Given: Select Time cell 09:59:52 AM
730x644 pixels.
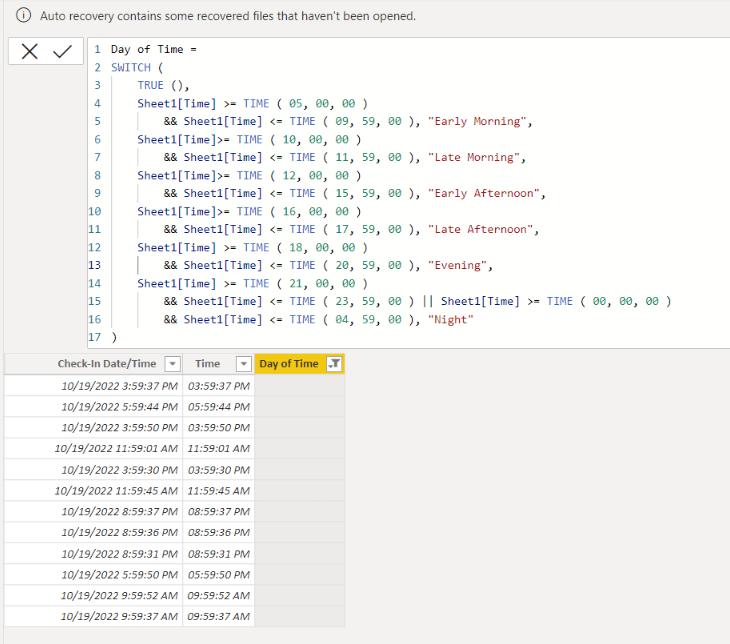Looking at the screenshot, I should (219, 596).
